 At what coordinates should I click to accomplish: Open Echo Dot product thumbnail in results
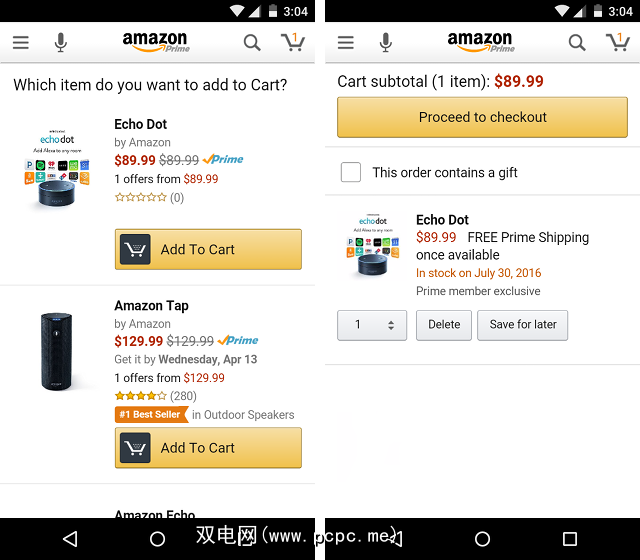(x=56, y=166)
